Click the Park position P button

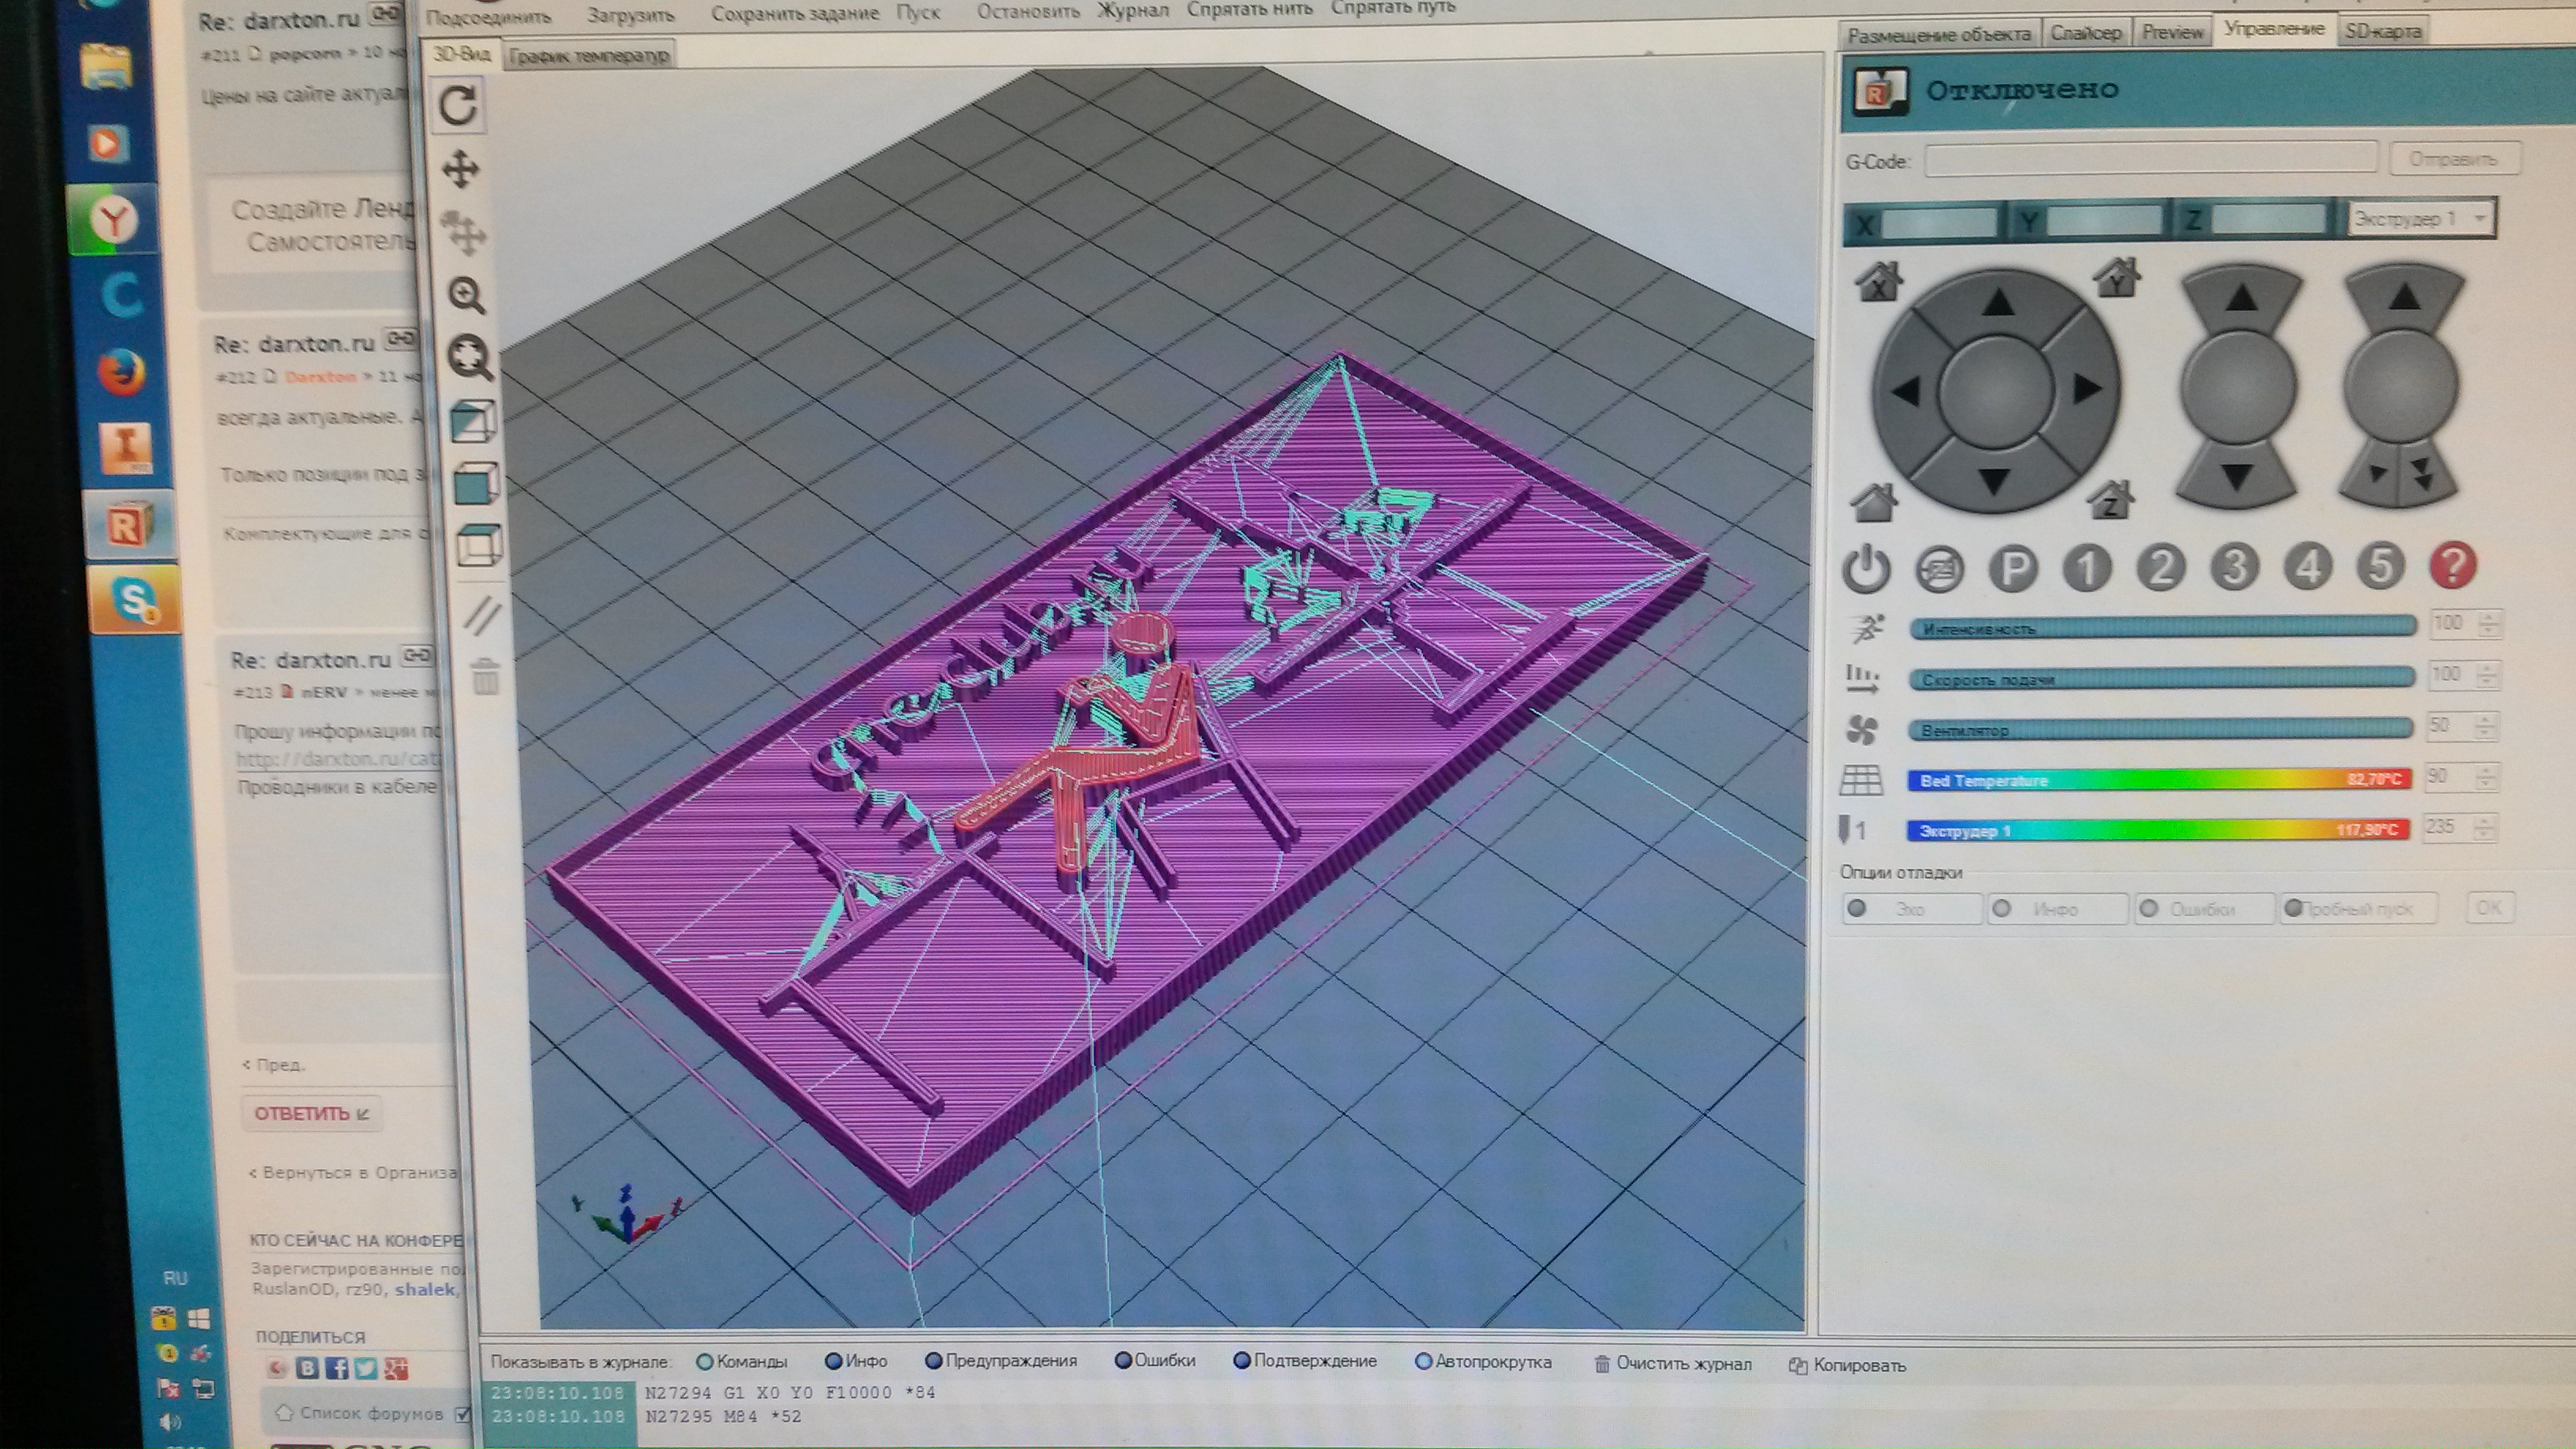[2013, 569]
